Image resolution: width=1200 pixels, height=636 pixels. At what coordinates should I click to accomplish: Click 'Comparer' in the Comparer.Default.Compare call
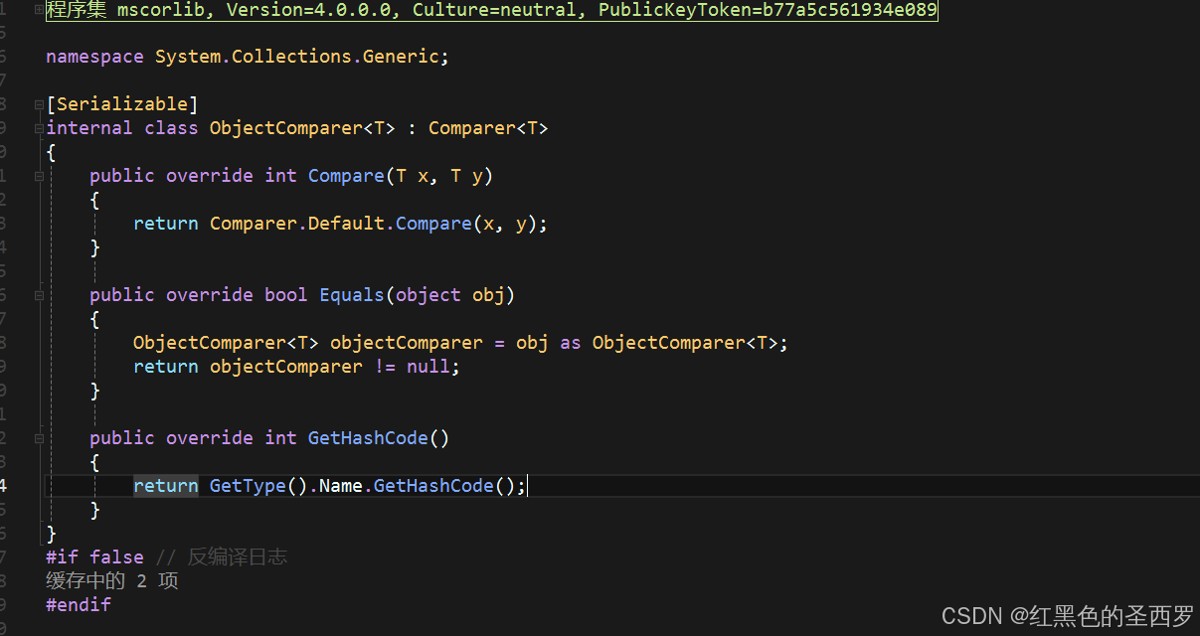(x=253, y=224)
